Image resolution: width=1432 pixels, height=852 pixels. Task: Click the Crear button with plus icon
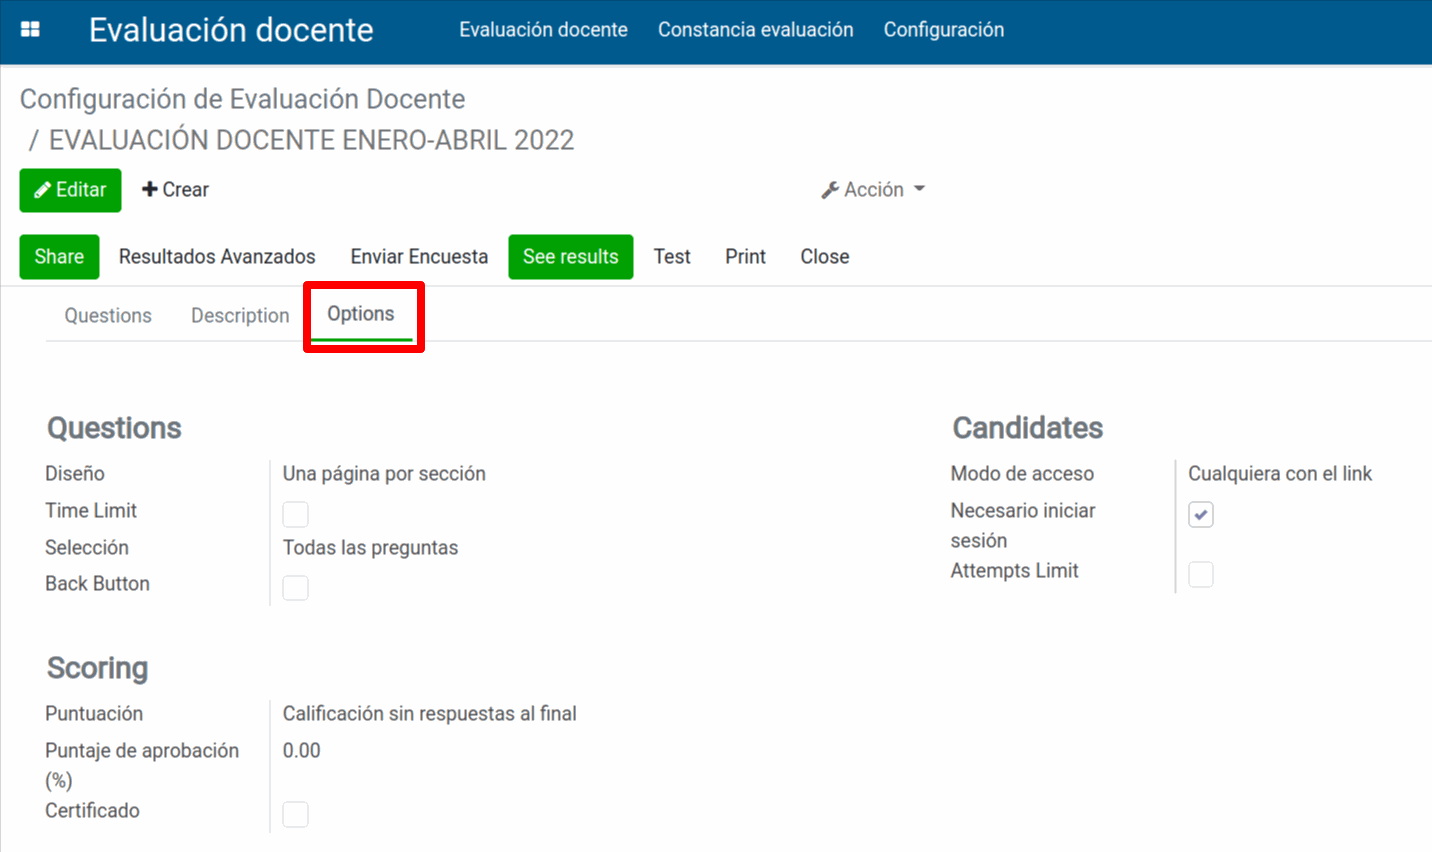coord(175,190)
